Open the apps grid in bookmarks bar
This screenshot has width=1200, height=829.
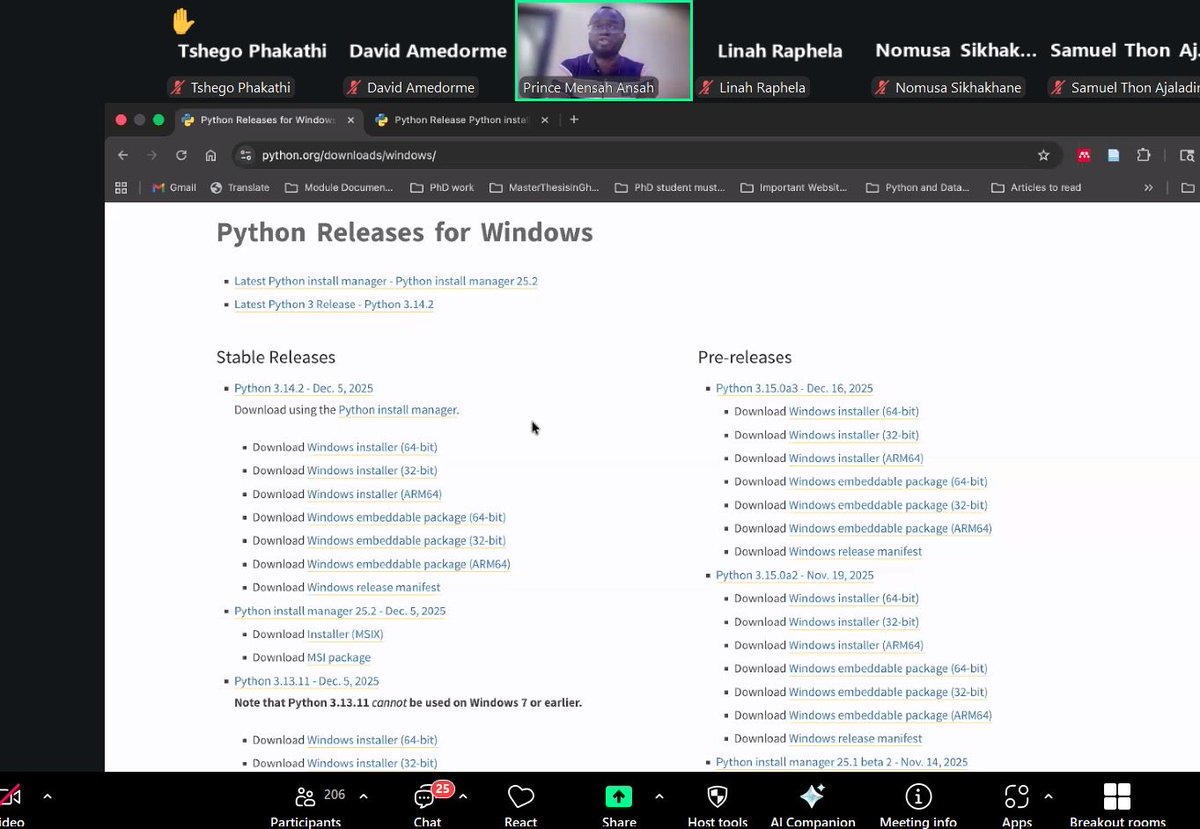point(121,187)
